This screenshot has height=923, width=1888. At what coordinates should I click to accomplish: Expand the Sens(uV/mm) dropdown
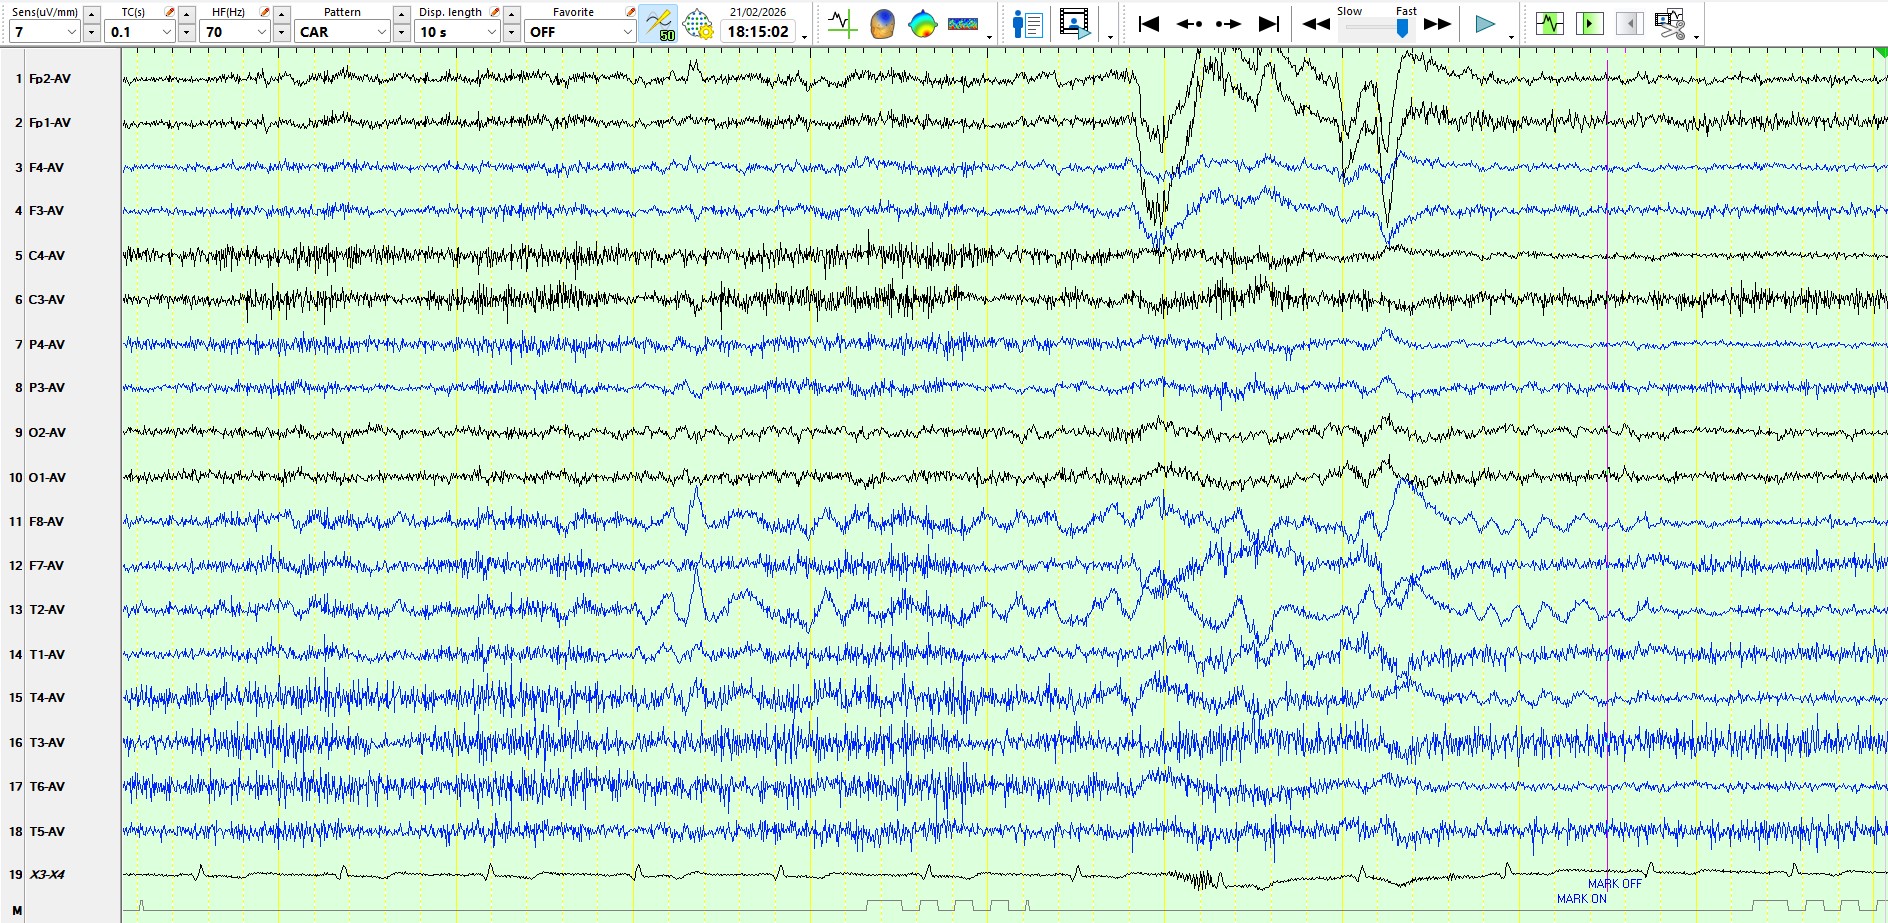pos(71,32)
